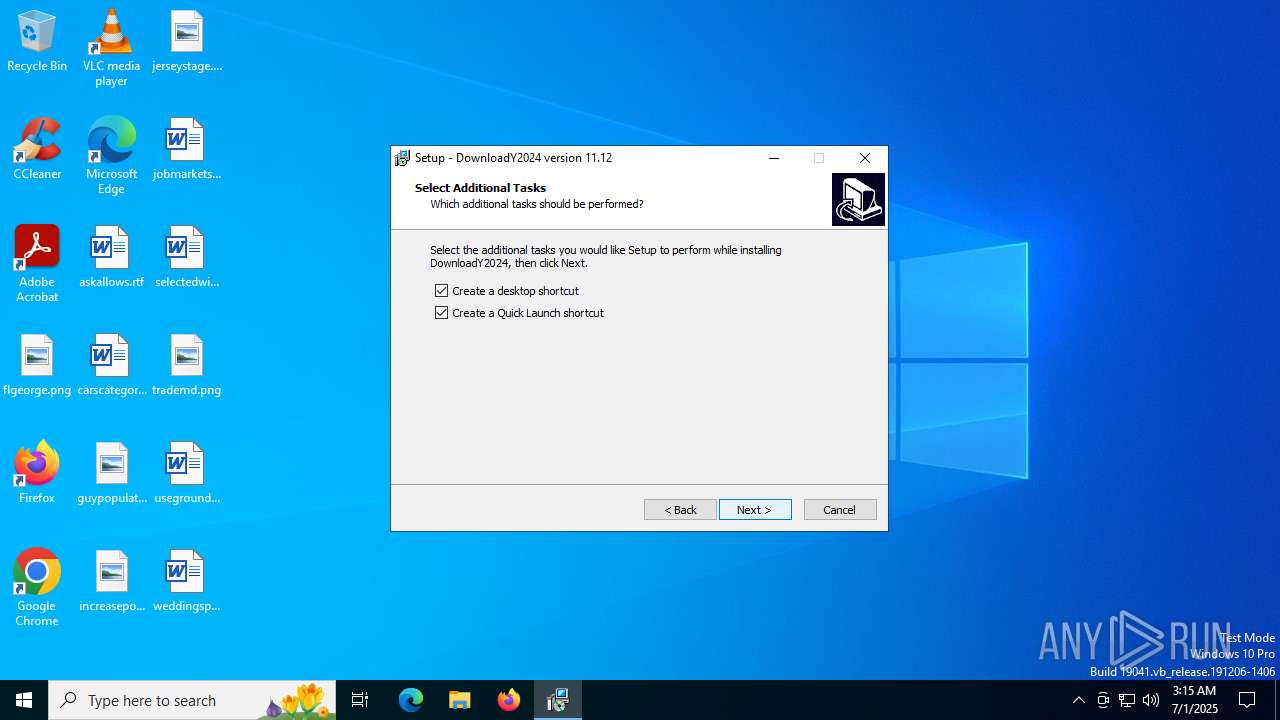This screenshot has height=720, width=1280.
Task: Select the VLC media player icon
Action: click(111, 48)
